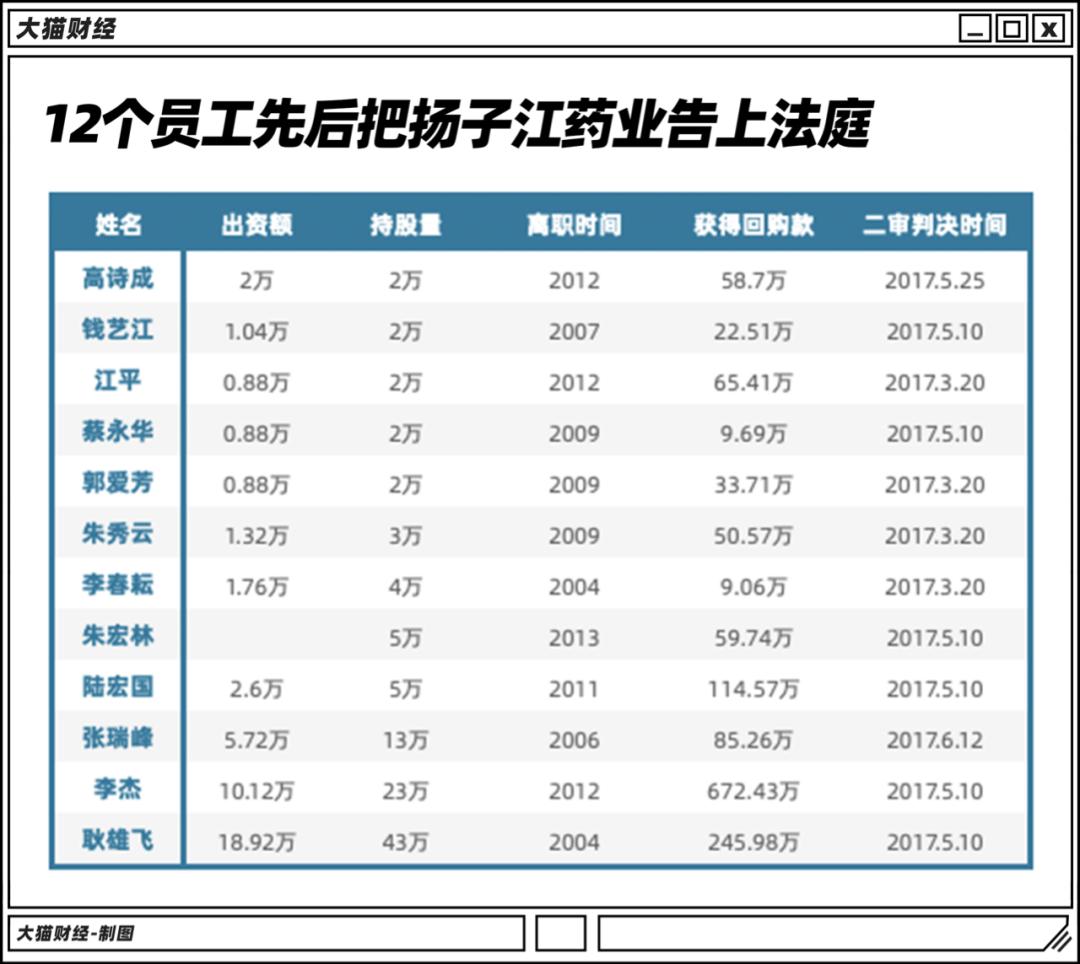Image resolution: width=1080 pixels, height=964 pixels.
Task: Click the name 李杰 in the table
Action: click(x=119, y=789)
